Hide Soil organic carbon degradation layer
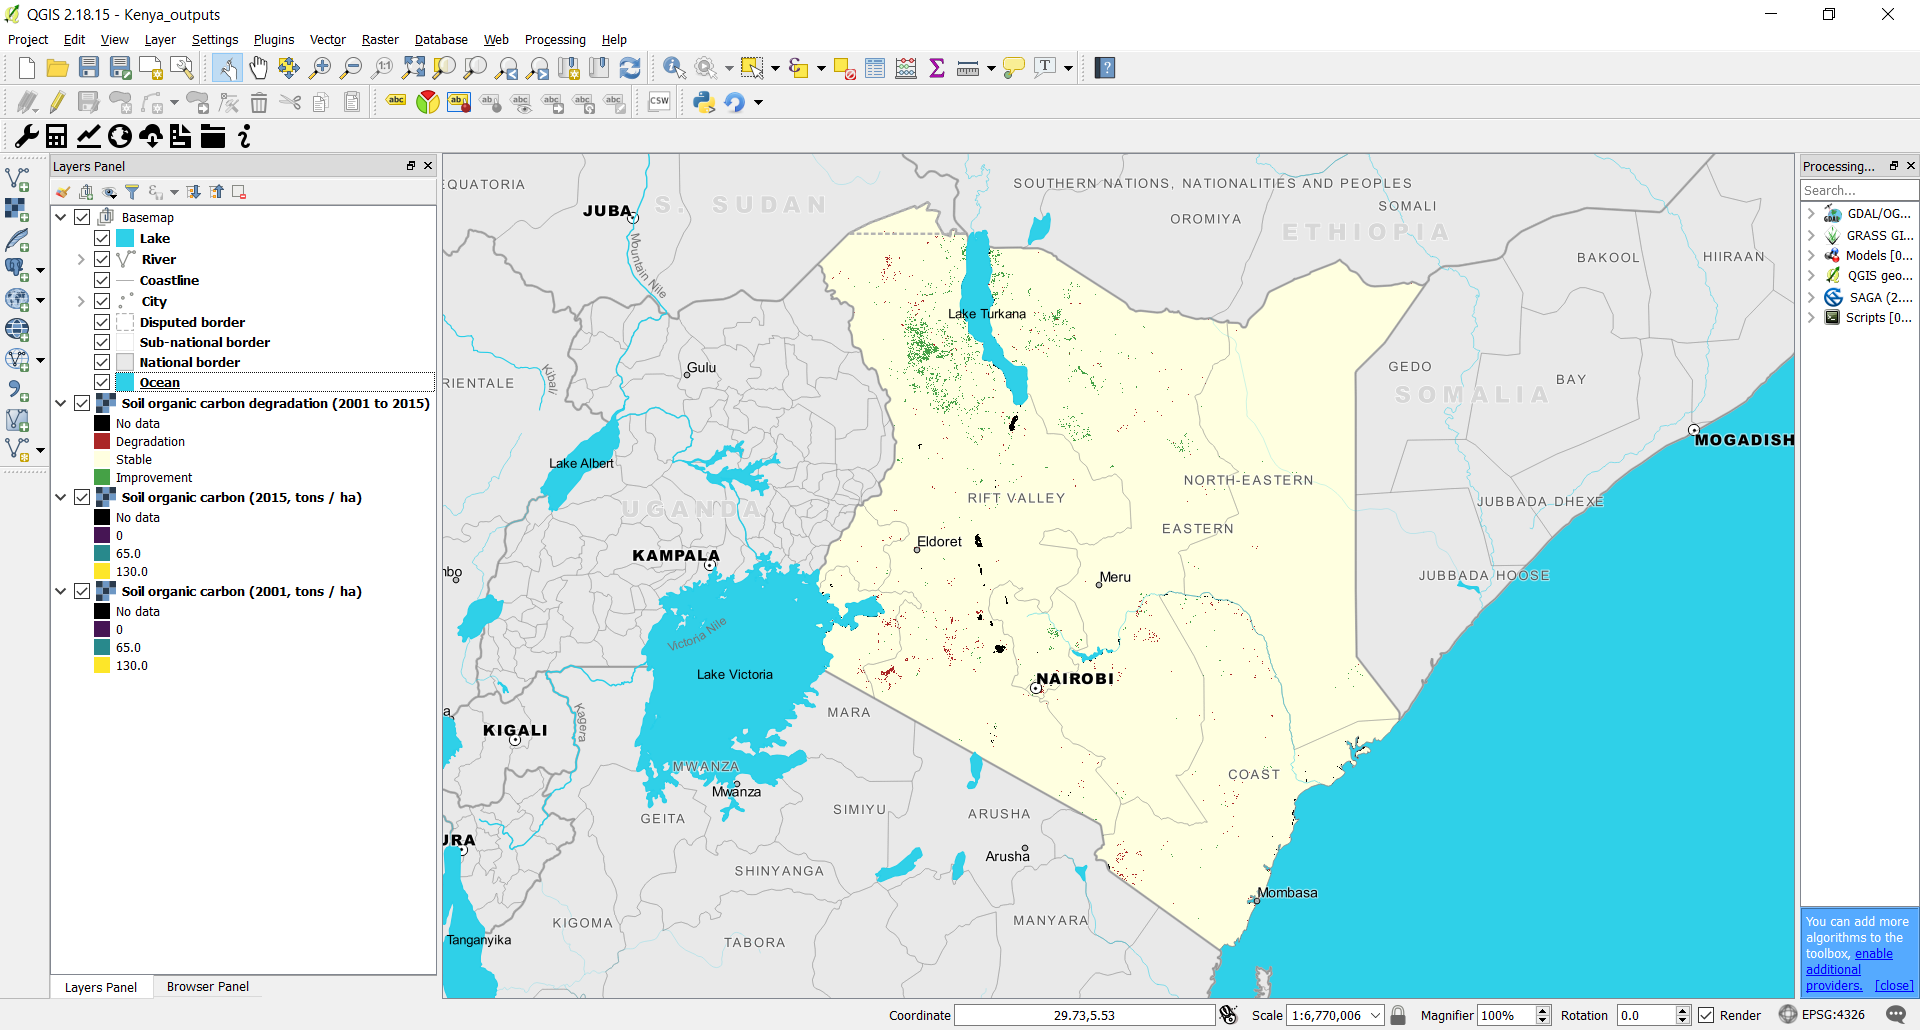The height and width of the screenshot is (1030, 1920). (82, 403)
